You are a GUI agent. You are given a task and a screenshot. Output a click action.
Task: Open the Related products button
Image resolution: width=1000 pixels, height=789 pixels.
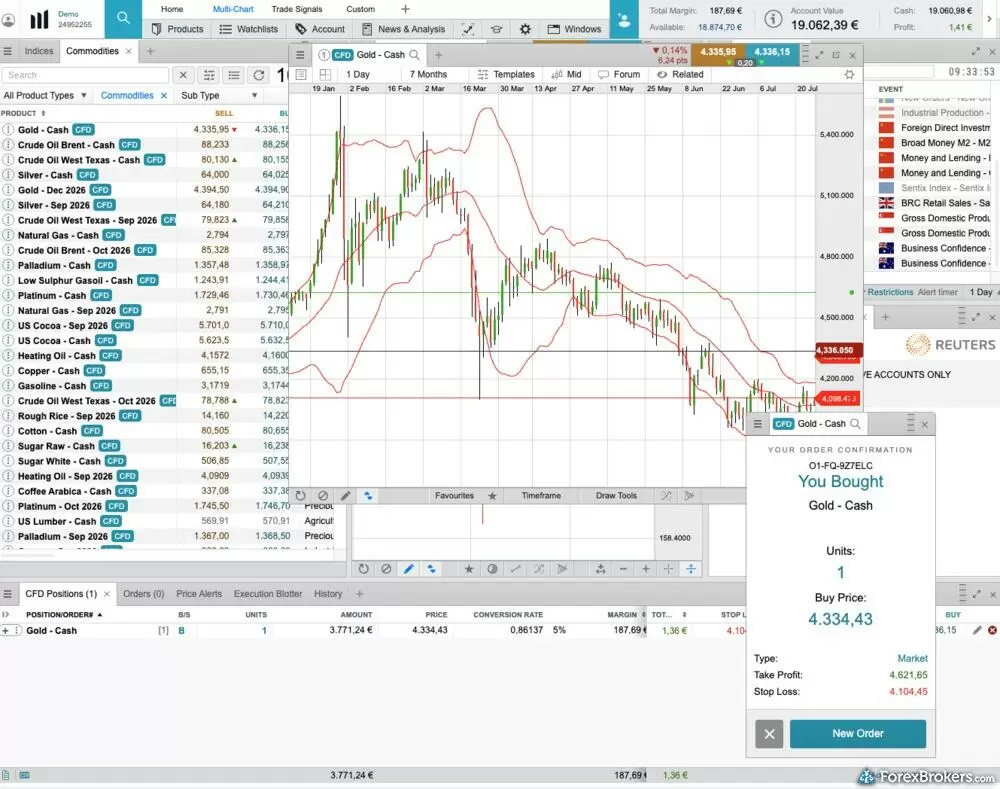point(680,75)
